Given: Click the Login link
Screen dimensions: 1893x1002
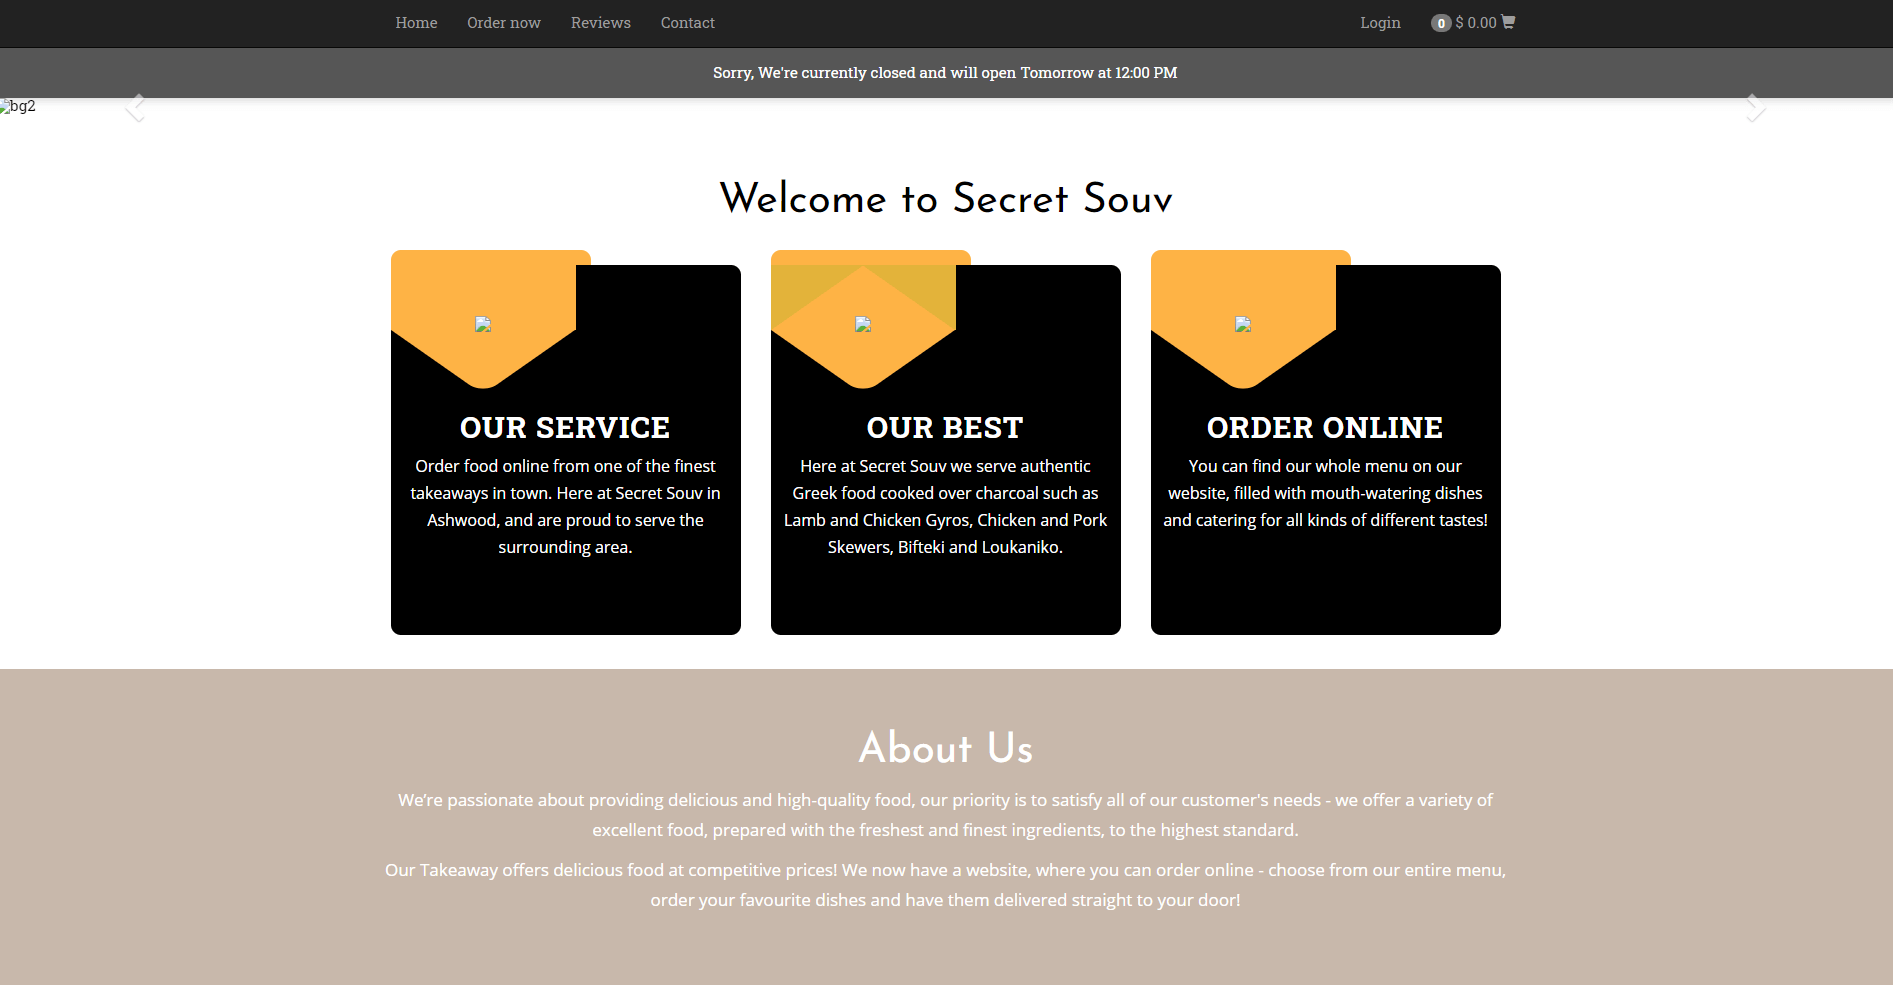Looking at the screenshot, I should point(1380,23).
